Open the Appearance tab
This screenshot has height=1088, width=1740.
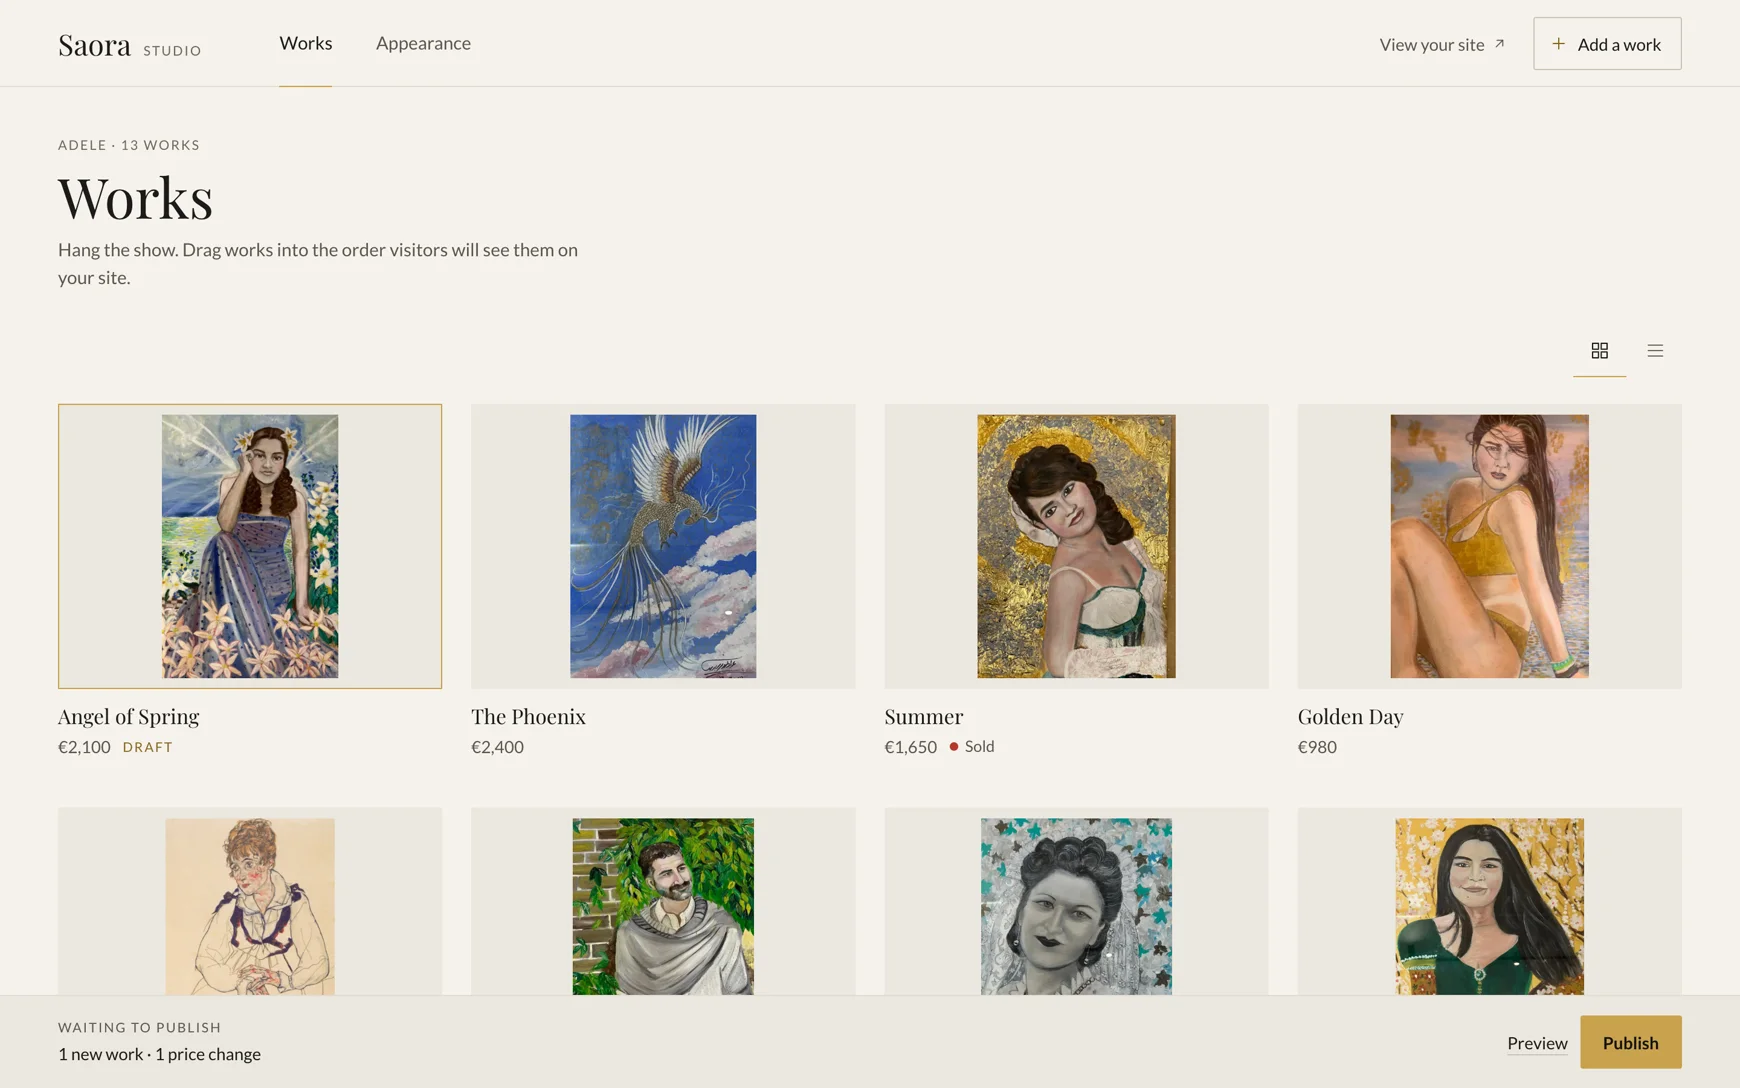(x=423, y=43)
